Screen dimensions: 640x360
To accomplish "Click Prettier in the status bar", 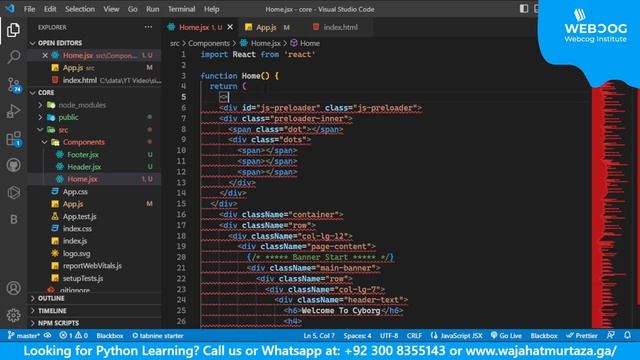I will [582, 336].
